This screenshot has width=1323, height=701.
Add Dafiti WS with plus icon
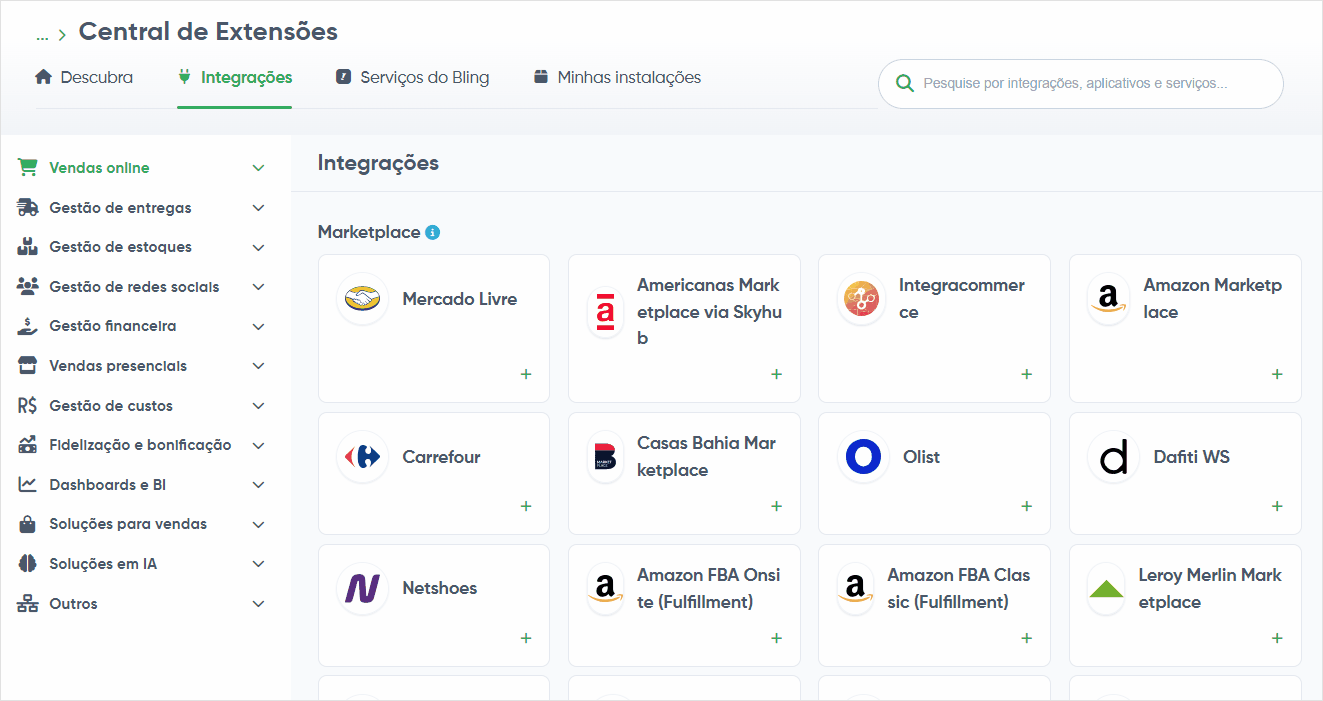[1277, 506]
